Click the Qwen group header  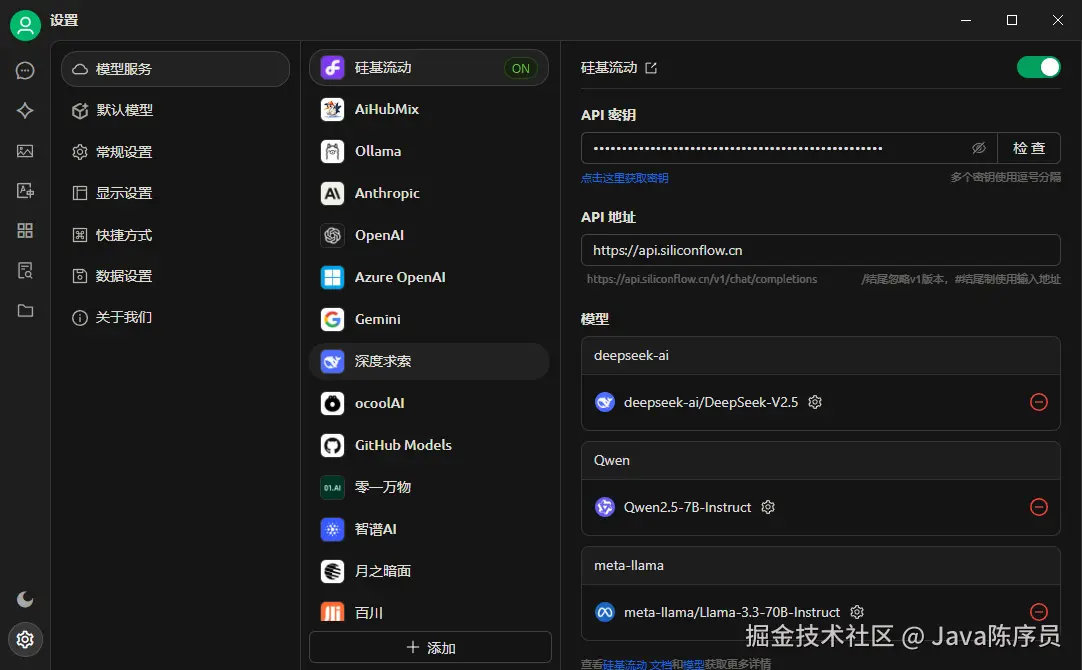(820, 461)
